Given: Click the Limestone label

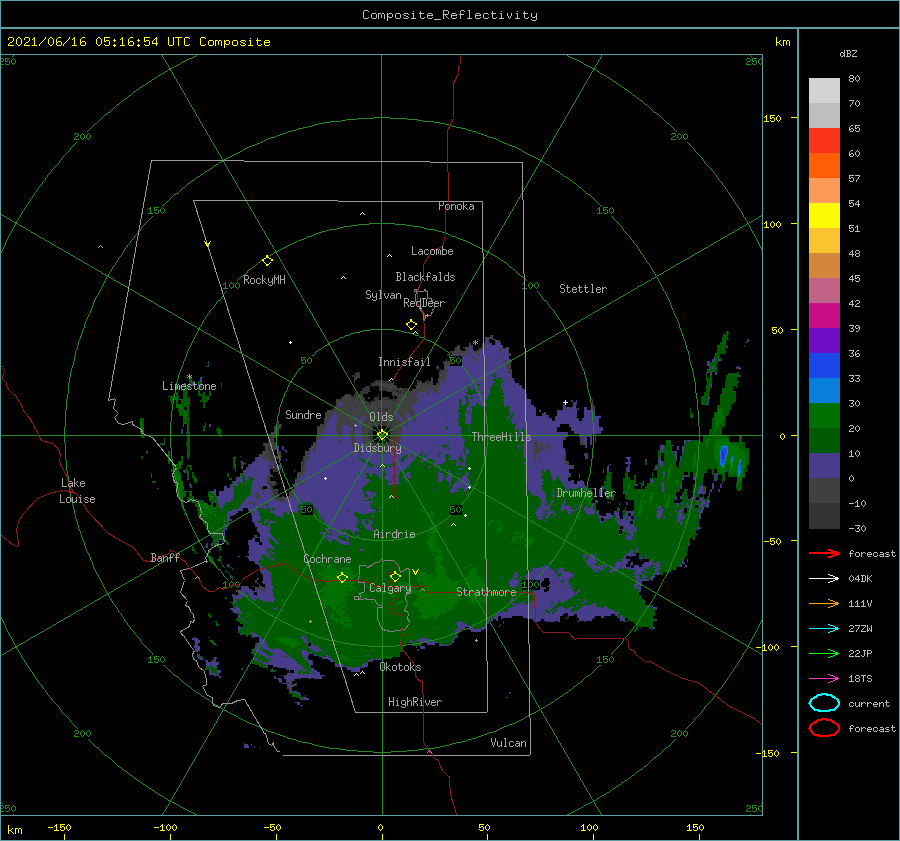Looking at the screenshot, I should (x=189, y=386).
